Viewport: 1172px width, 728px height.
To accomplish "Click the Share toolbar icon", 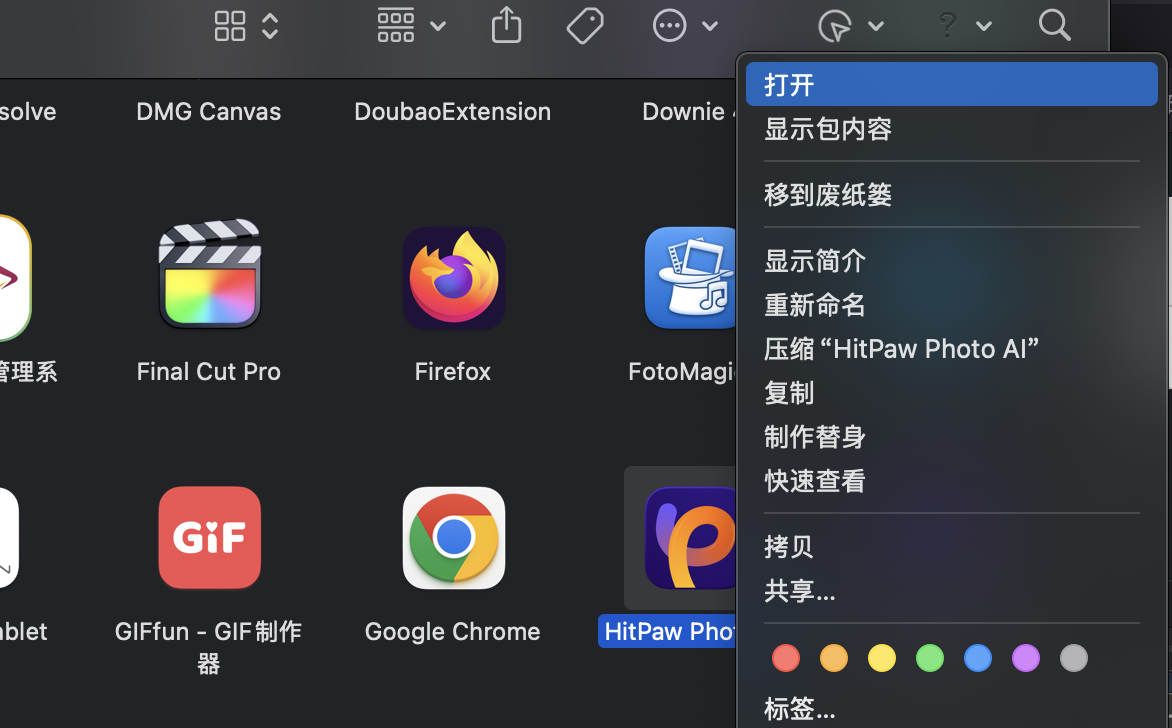I will (506, 25).
